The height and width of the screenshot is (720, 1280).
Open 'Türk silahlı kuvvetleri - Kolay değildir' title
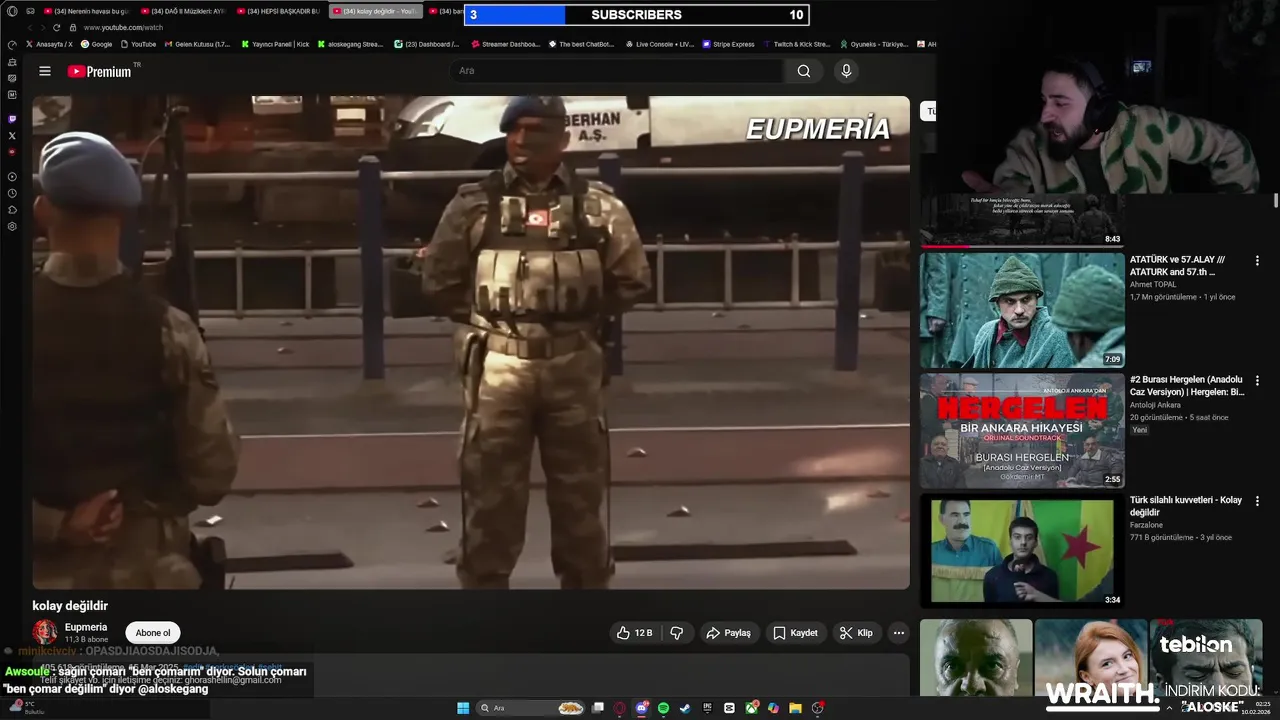pos(1186,506)
